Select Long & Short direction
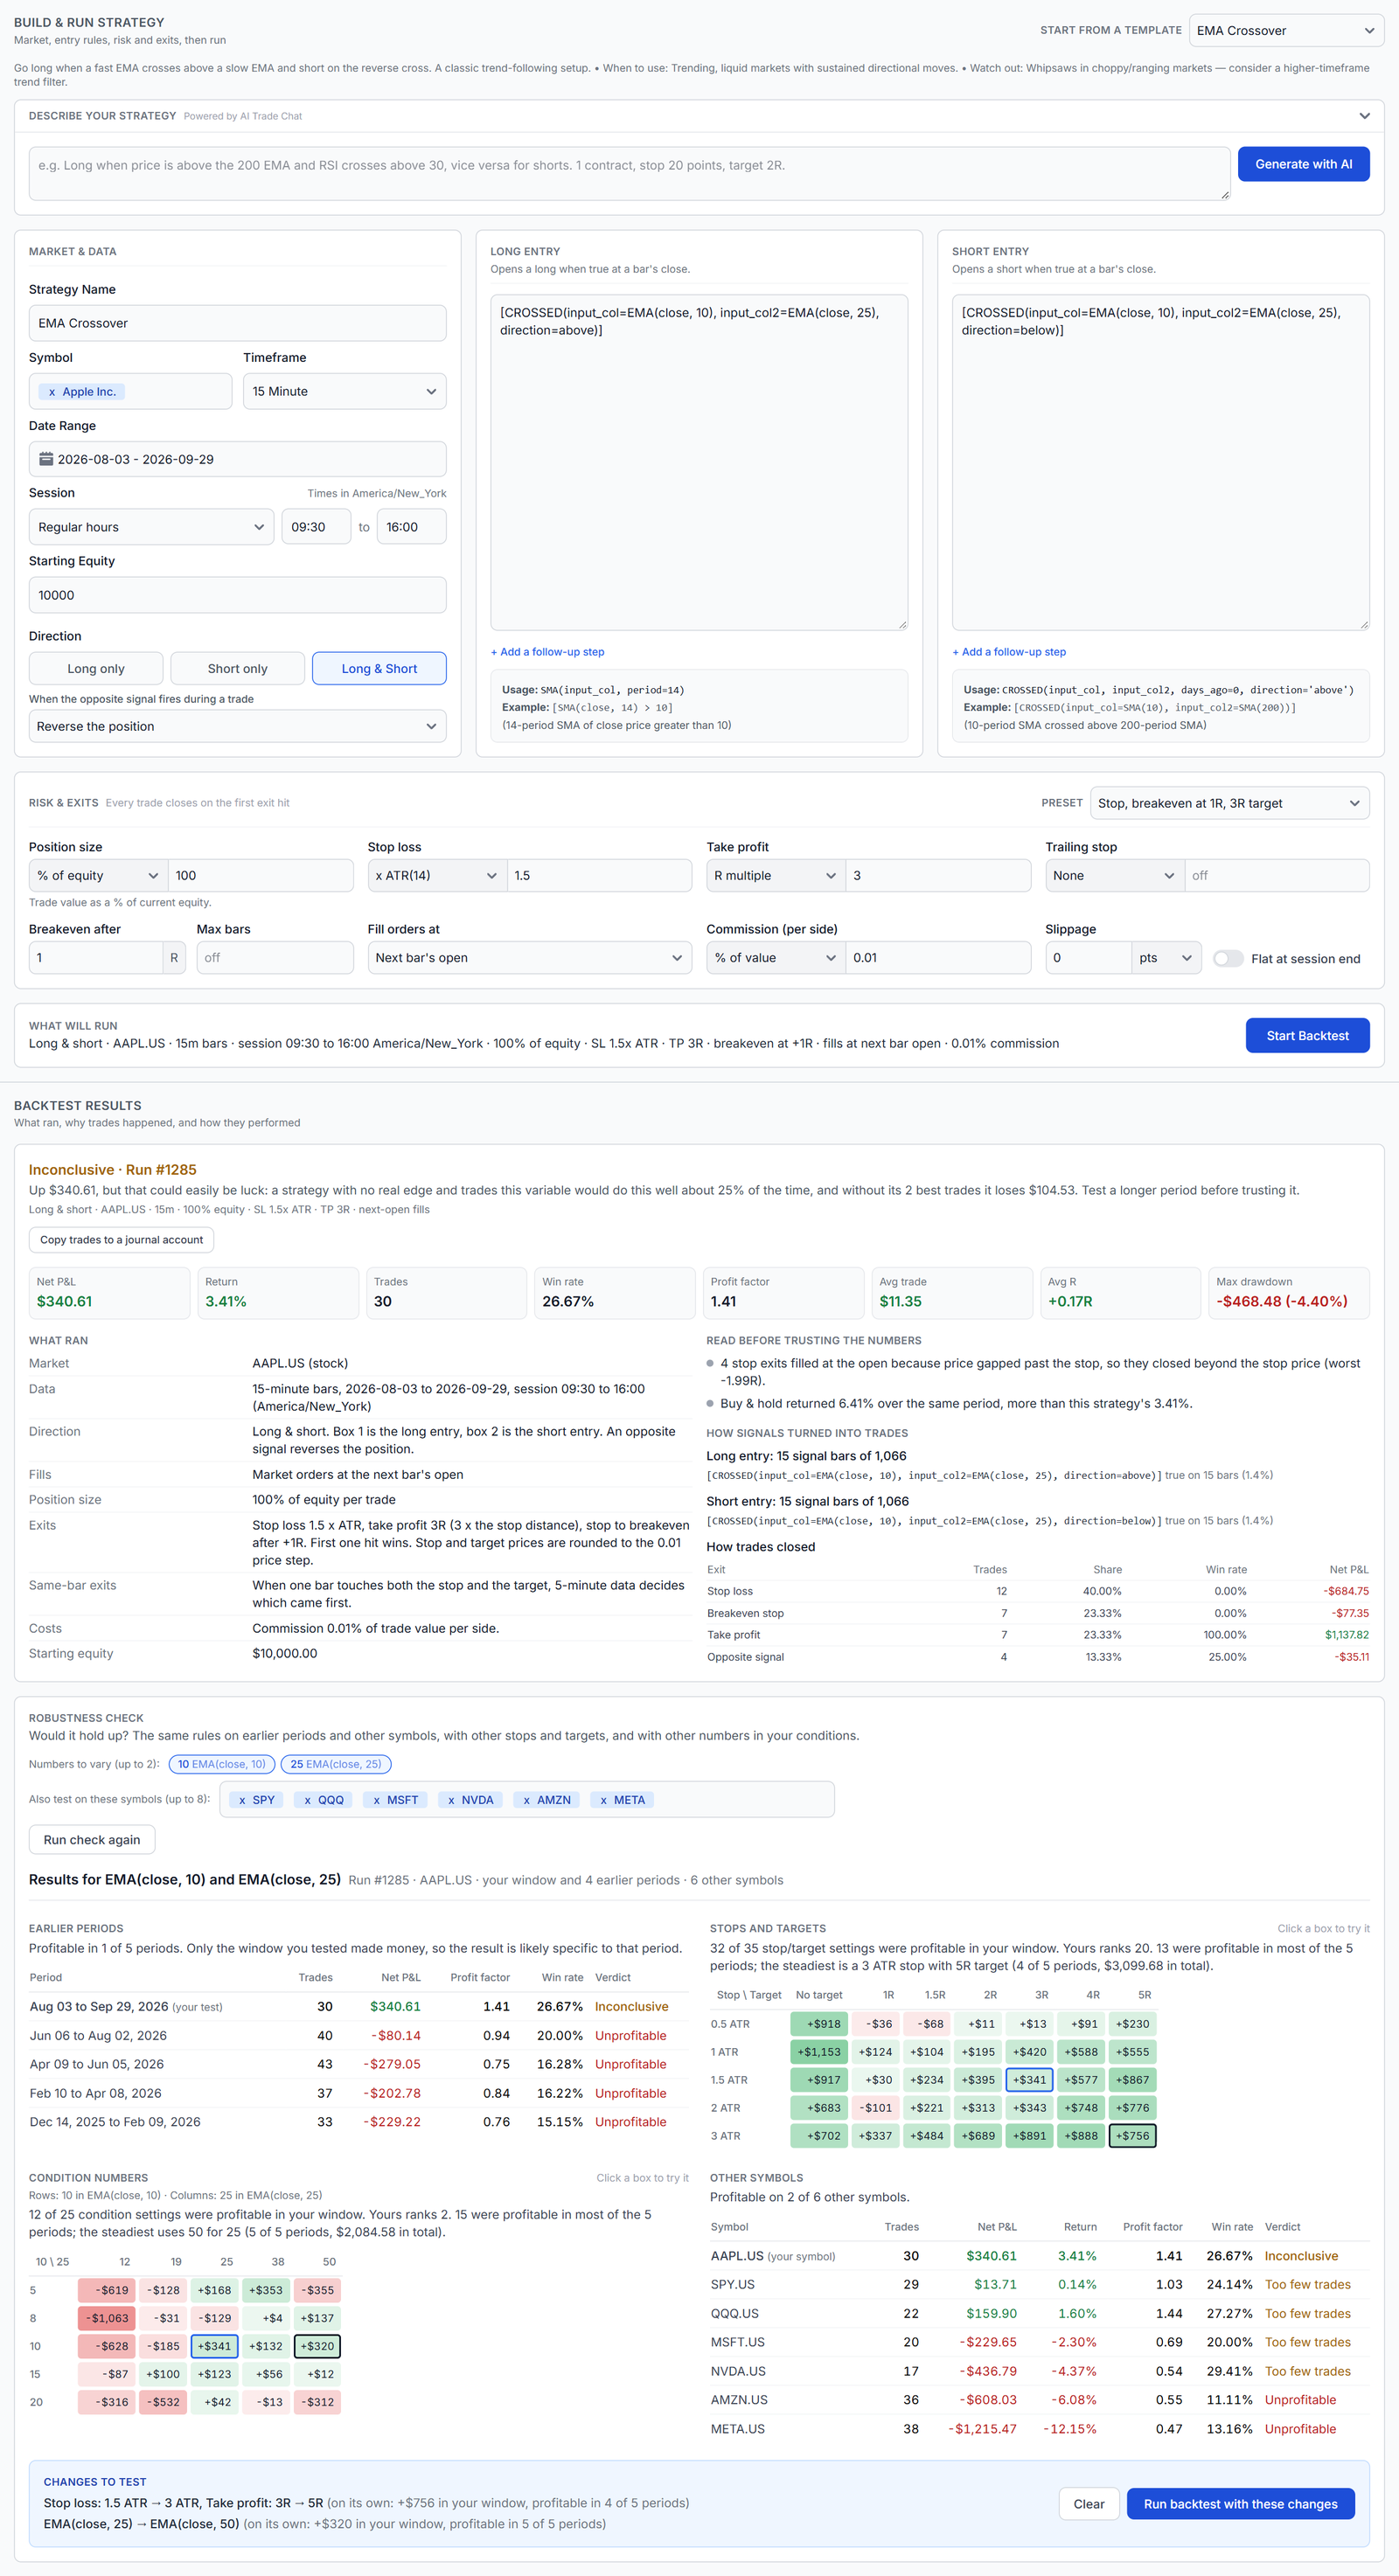This screenshot has height=2576, width=1399. pyautogui.click(x=379, y=669)
